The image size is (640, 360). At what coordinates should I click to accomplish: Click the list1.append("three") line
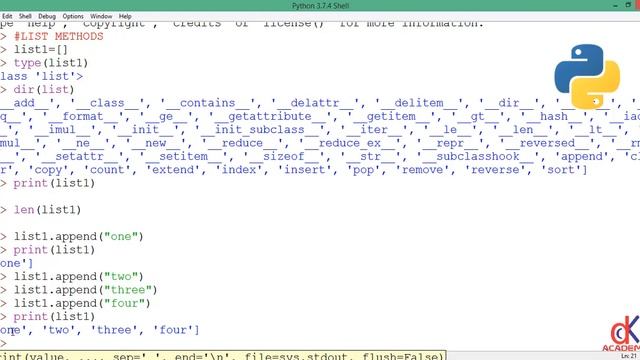(x=86, y=290)
